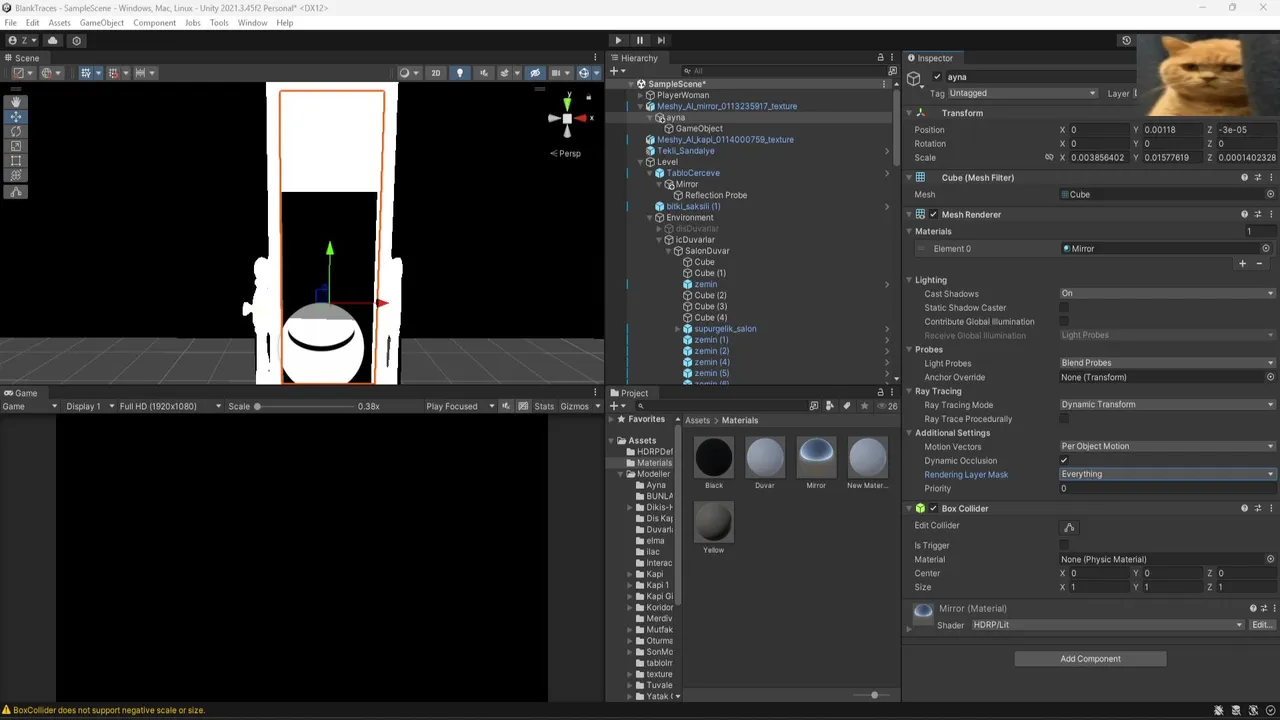1280x720 pixels.
Task: Click the Step frame button
Action: (x=661, y=40)
